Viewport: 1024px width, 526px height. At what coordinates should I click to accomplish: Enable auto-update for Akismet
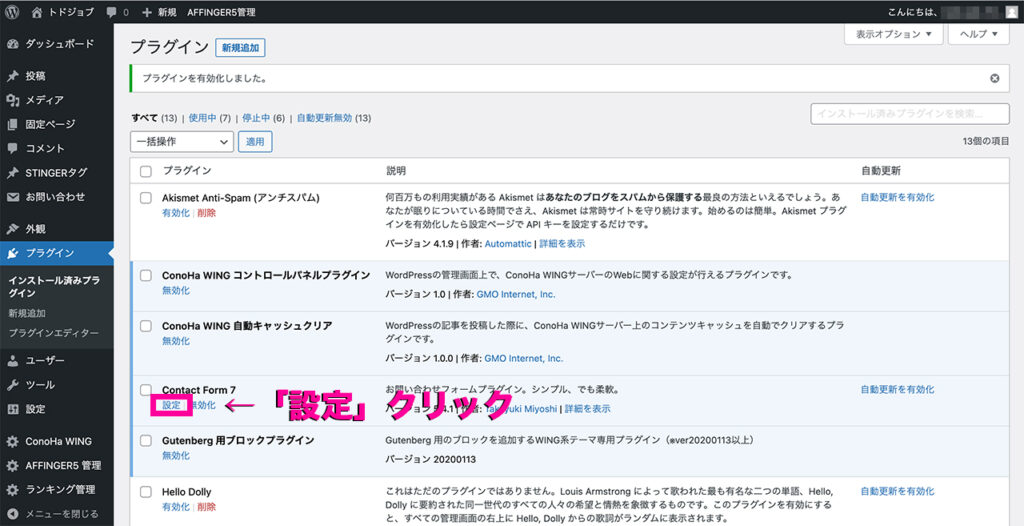897,197
